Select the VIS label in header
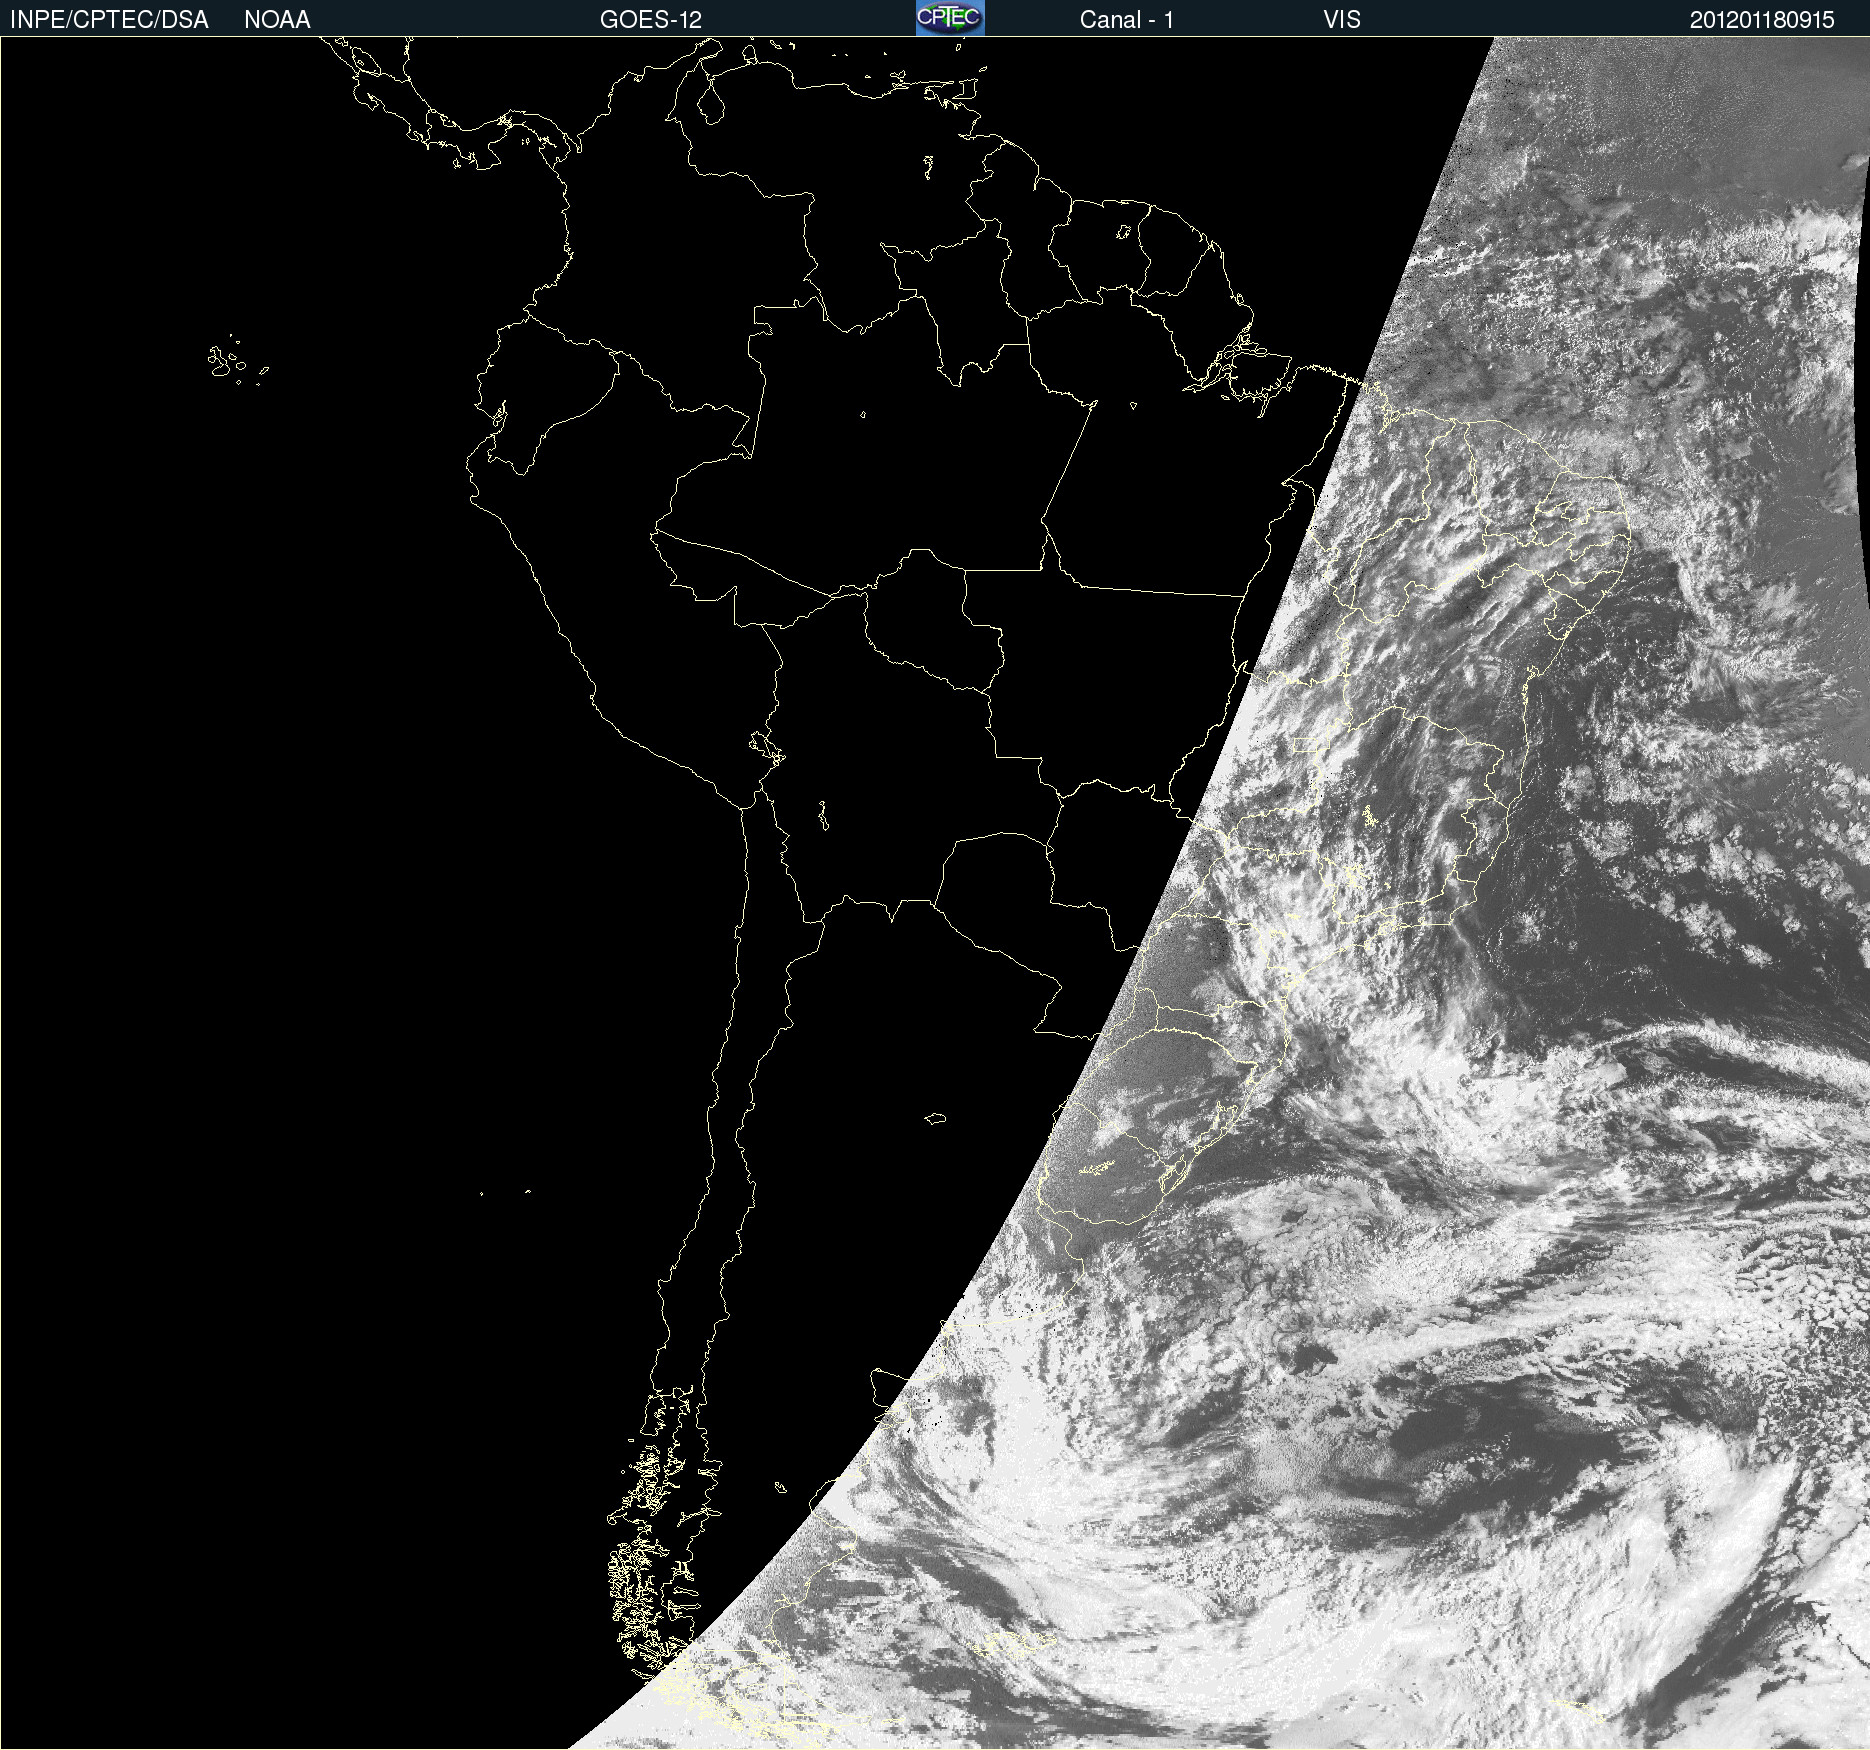 [1341, 20]
